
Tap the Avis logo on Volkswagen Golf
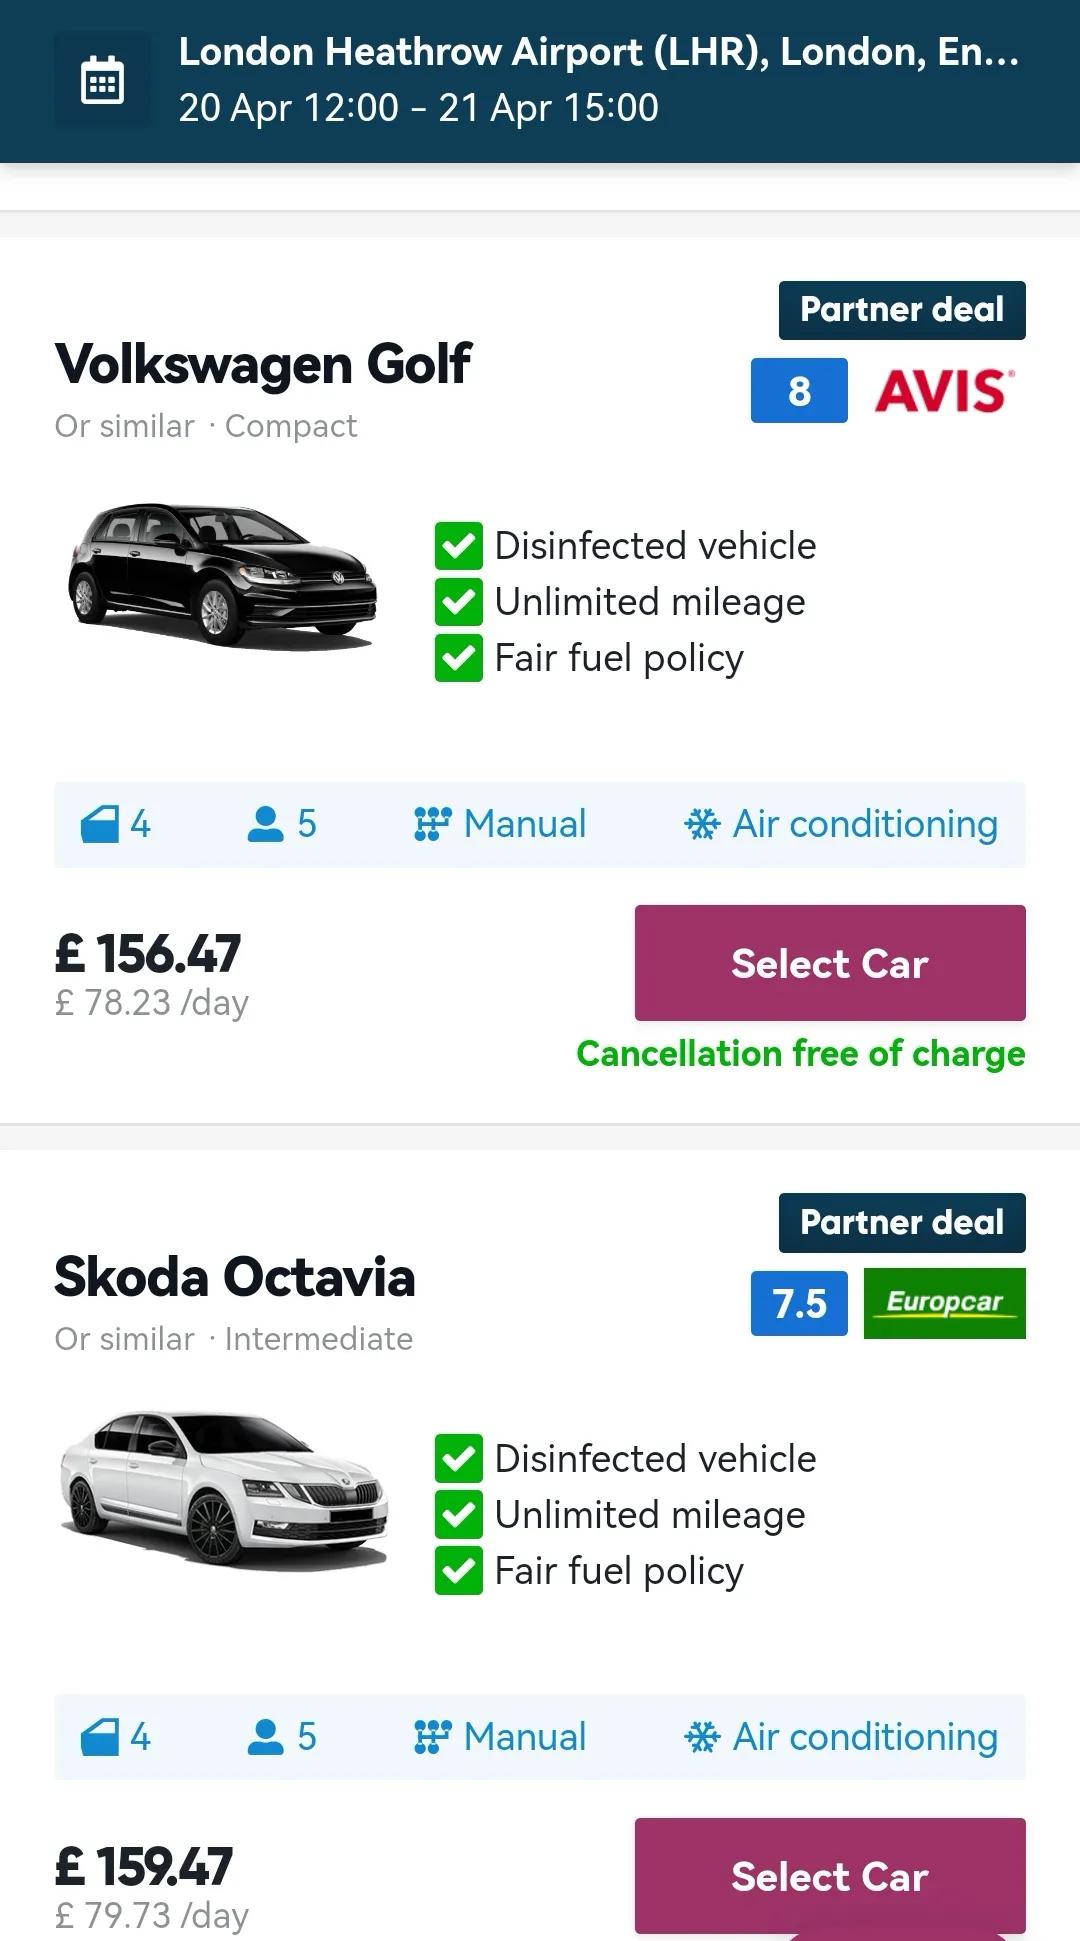click(x=944, y=390)
